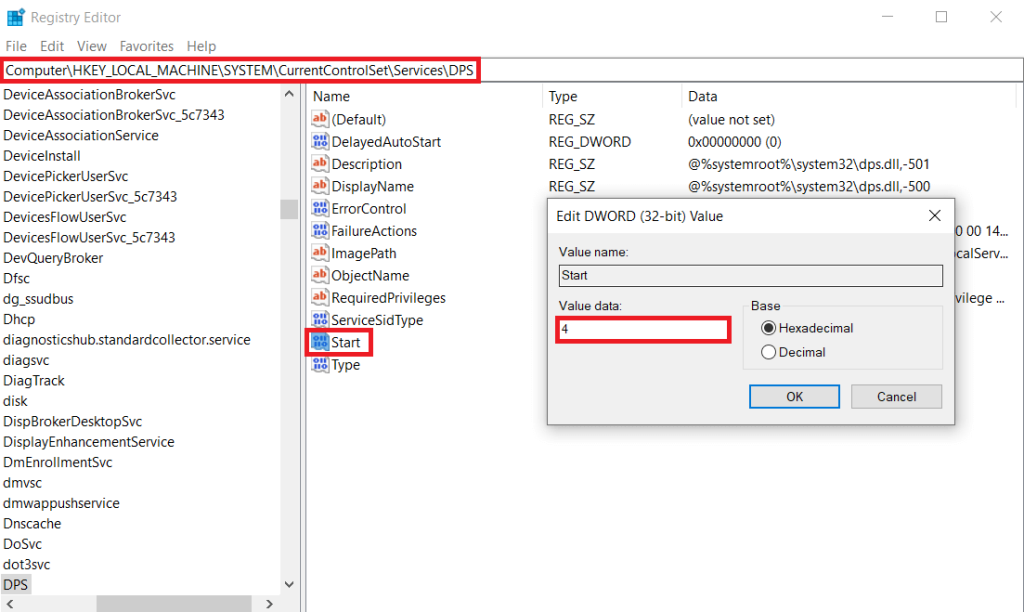1024x612 pixels.
Task: Open the Favorites menu
Action: pyautogui.click(x=146, y=46)
